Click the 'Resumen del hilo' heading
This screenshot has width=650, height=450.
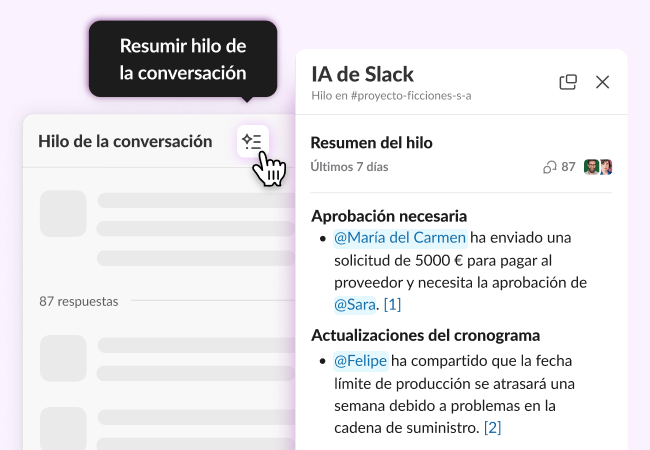pyautogui.click(x=371, y=143)
